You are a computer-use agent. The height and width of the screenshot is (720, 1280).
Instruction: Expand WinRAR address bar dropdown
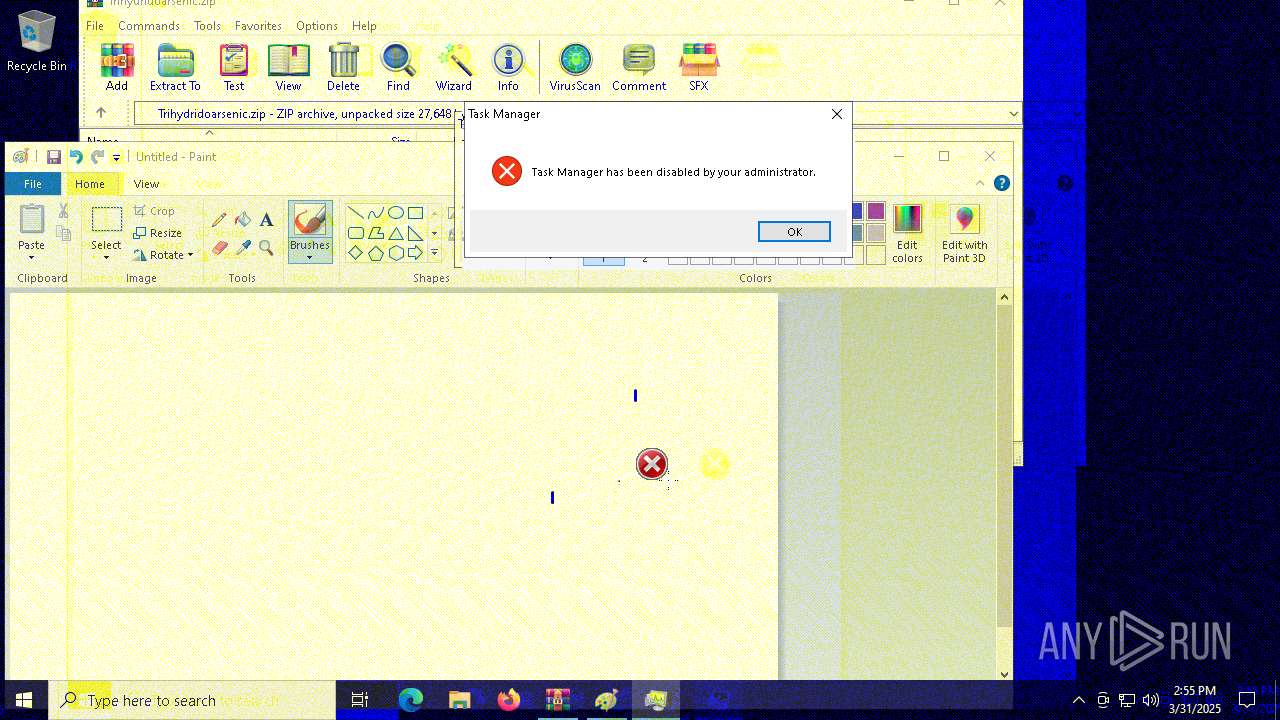[1013, 114]
